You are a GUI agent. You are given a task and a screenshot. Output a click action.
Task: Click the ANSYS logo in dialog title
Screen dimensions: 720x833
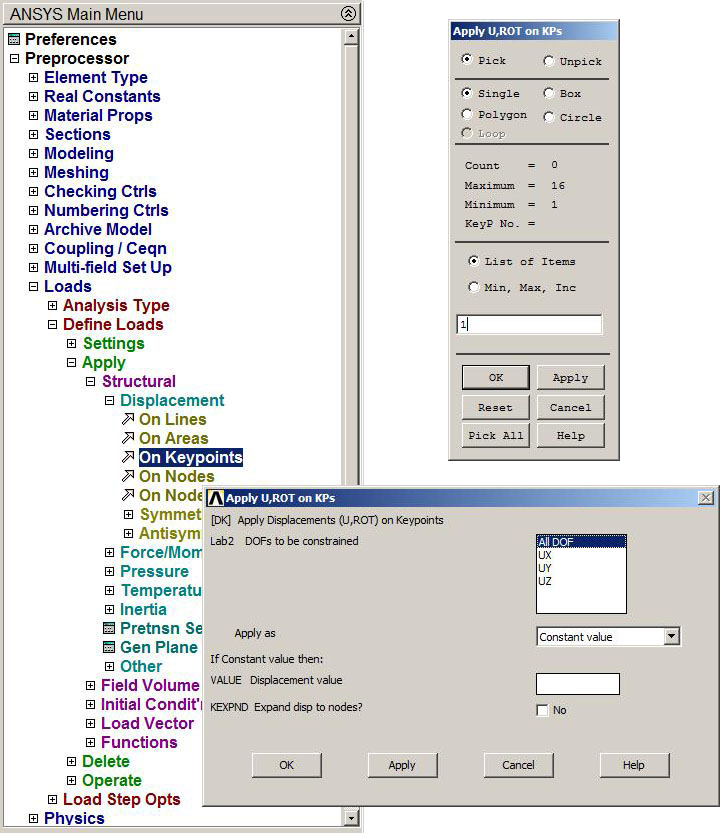point(215,498)
